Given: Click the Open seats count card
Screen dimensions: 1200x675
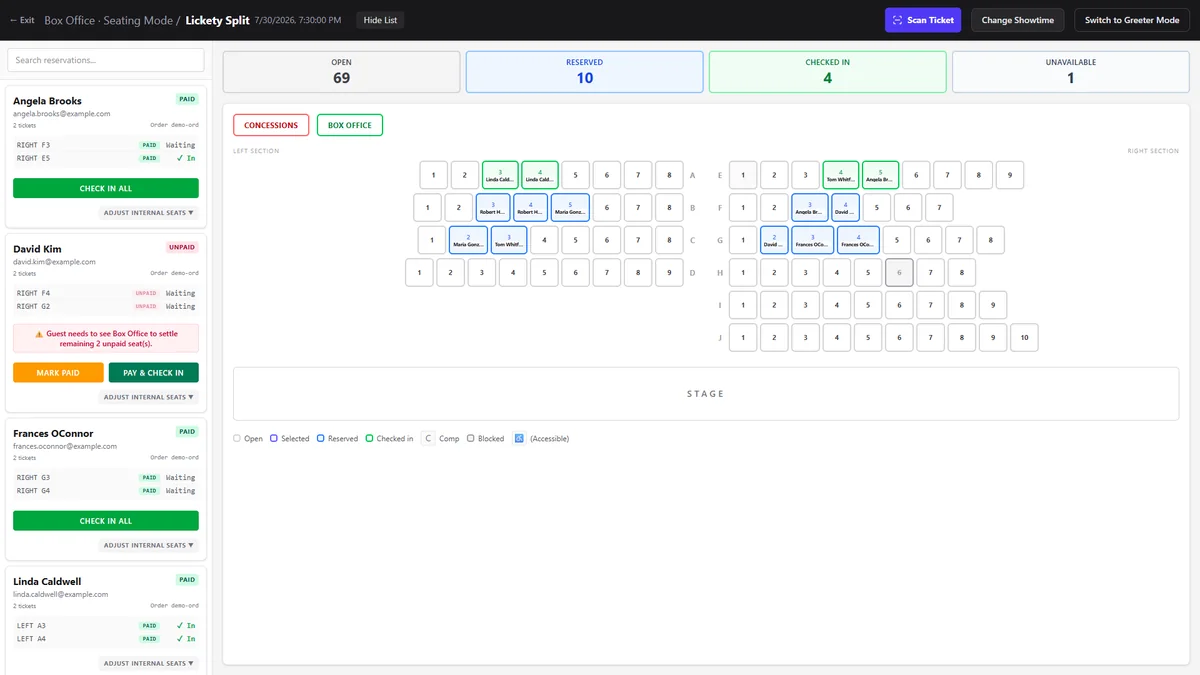Looking at the screenshot, I should [342, 72].
